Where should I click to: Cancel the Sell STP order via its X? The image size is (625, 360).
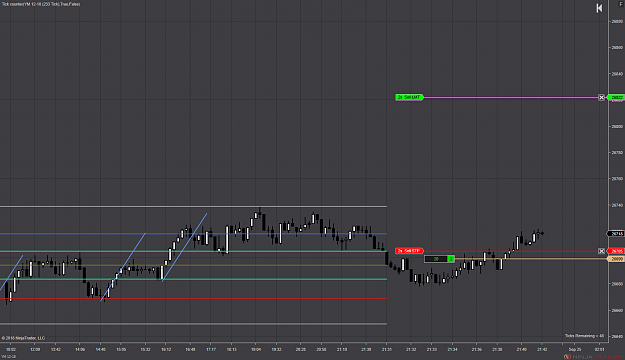pos(601,251)
